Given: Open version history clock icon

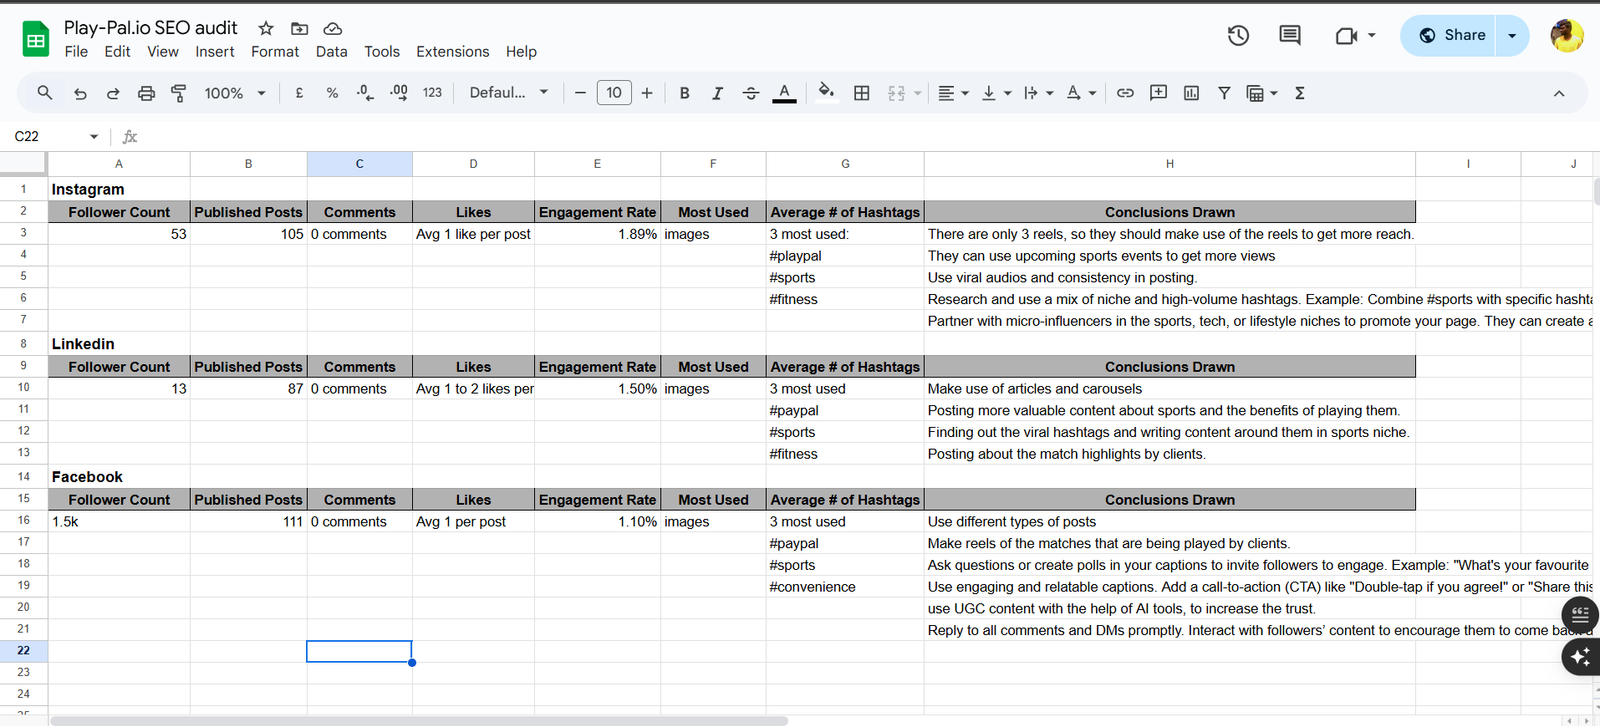Looking at the screenshot, I should coord(1238,35).
